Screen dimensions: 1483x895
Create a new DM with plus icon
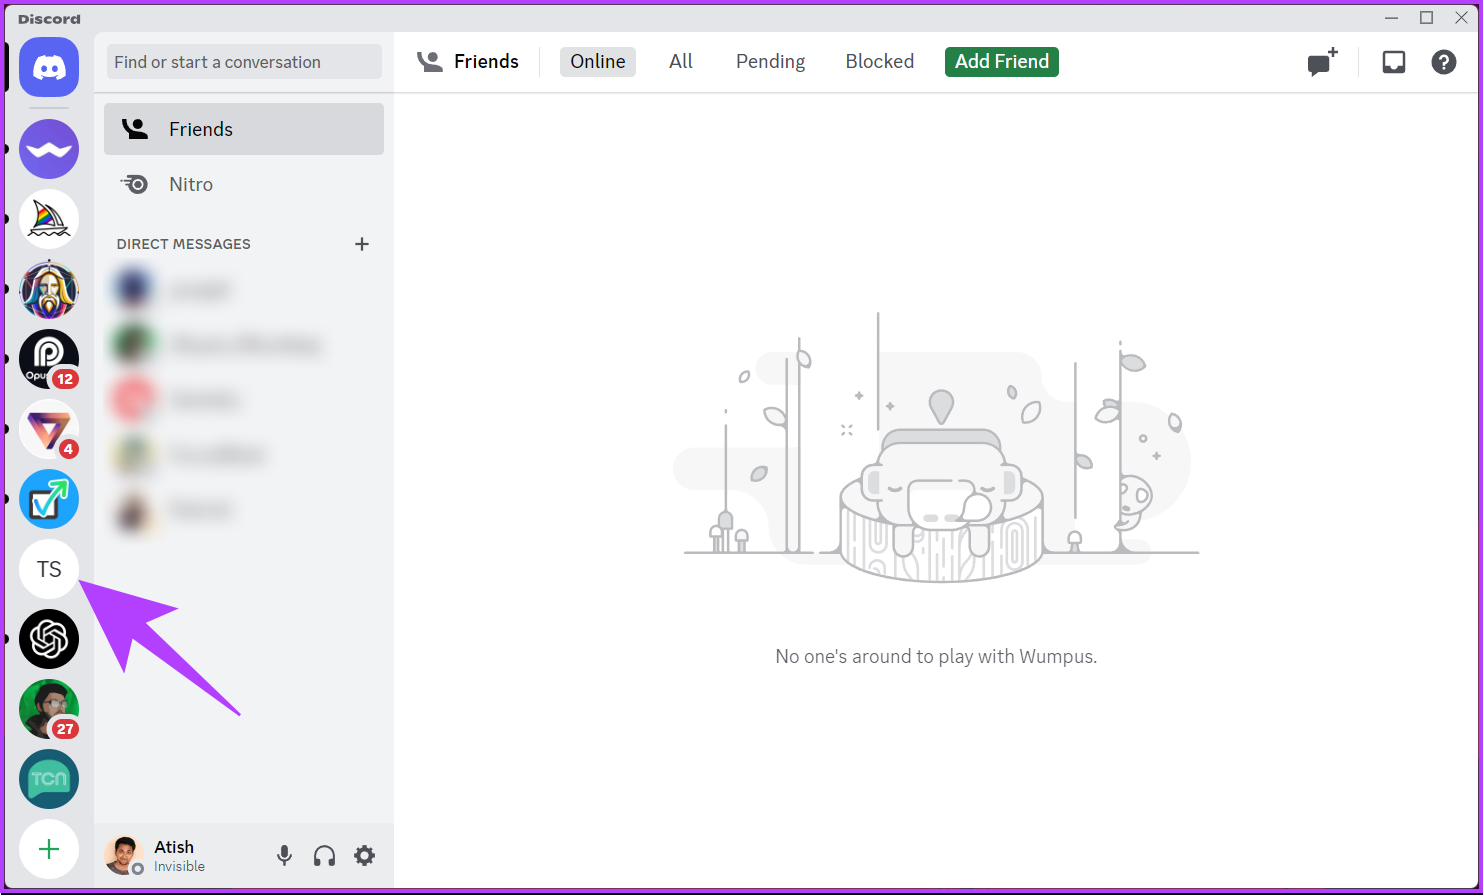[362, 244]
